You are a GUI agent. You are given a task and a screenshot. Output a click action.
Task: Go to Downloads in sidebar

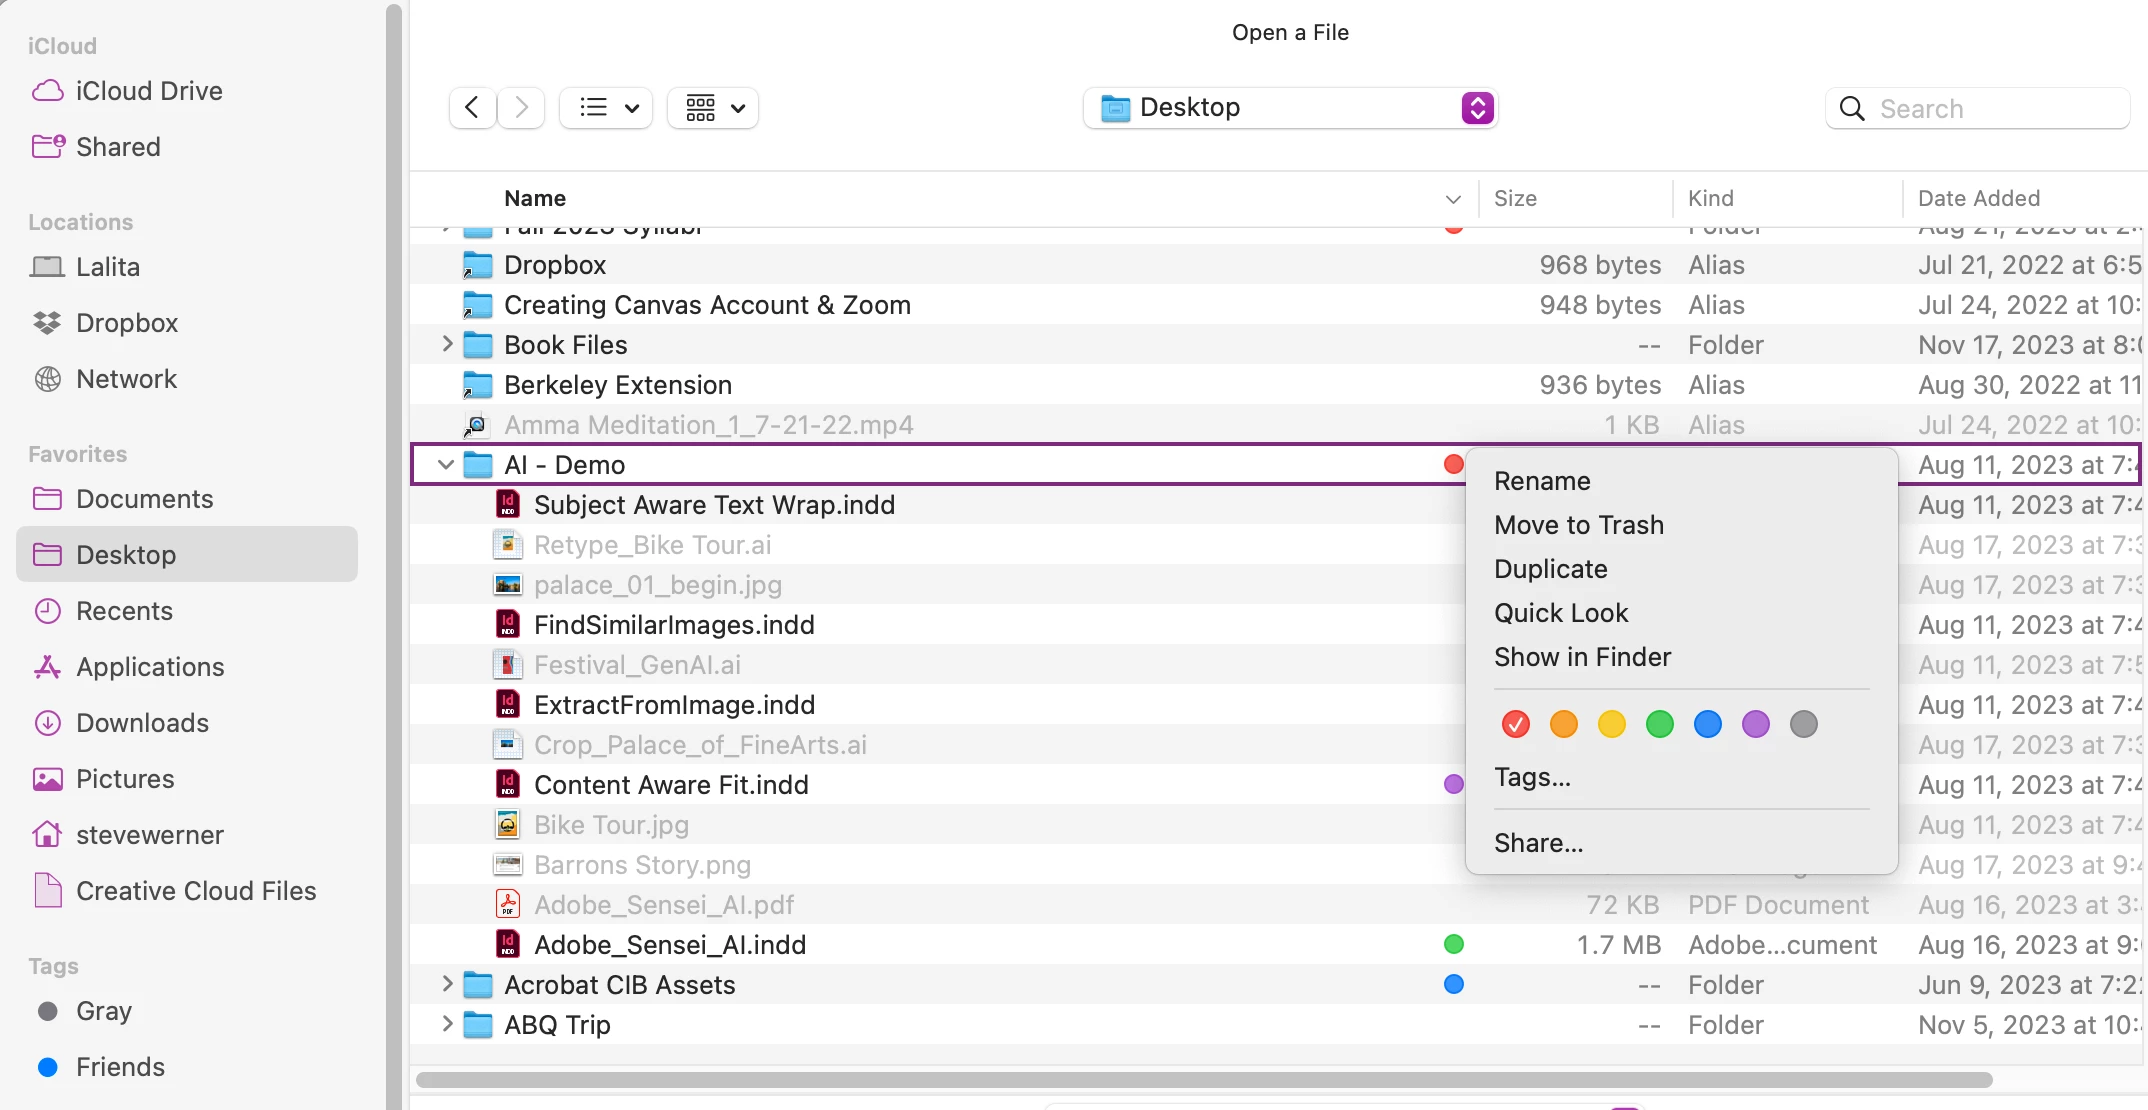click(x=142, y=723)
